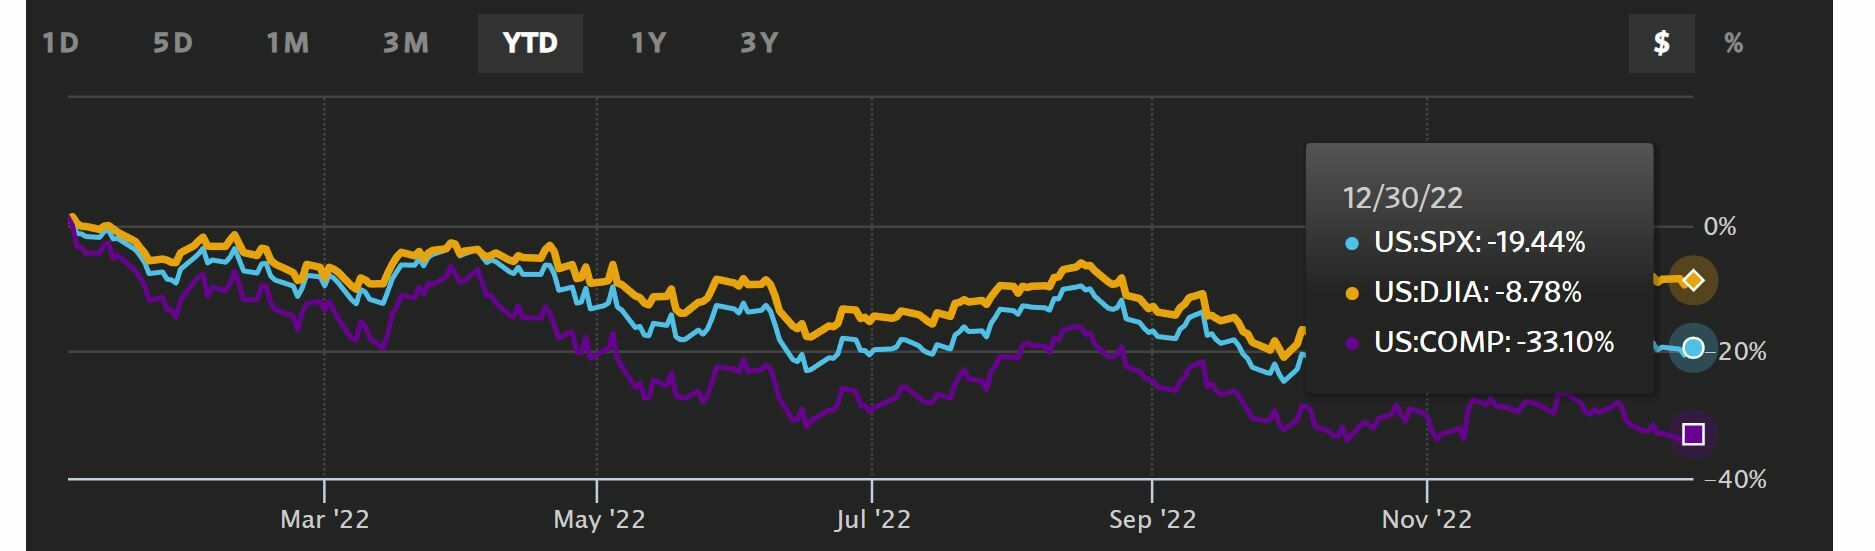
Task: Select the 5D time range
Action: coord(173,43)
